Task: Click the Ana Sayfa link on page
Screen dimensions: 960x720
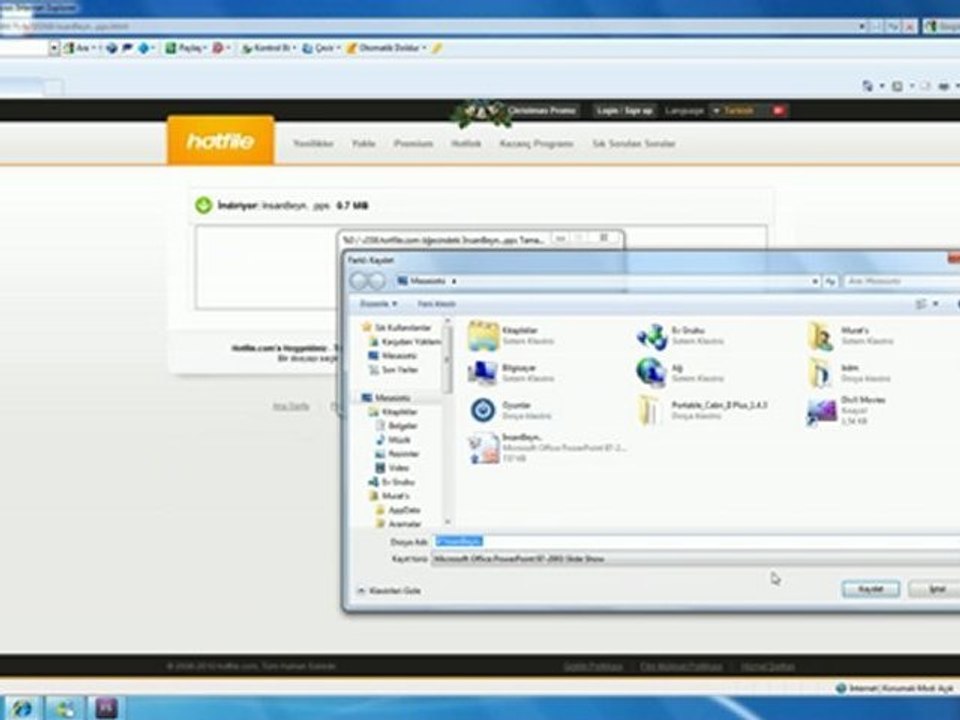Action: 291,407
